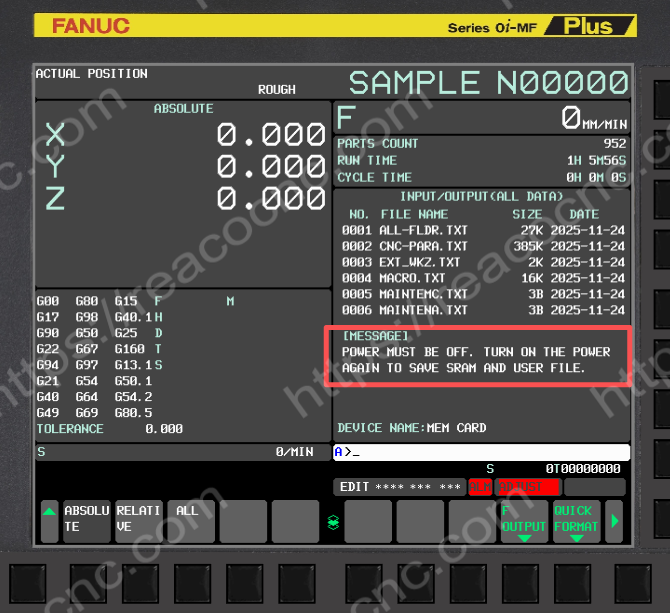The width and height of the screenshot is (670, 613).
Task: Click the A> key input line
Action: pos(482,452)
